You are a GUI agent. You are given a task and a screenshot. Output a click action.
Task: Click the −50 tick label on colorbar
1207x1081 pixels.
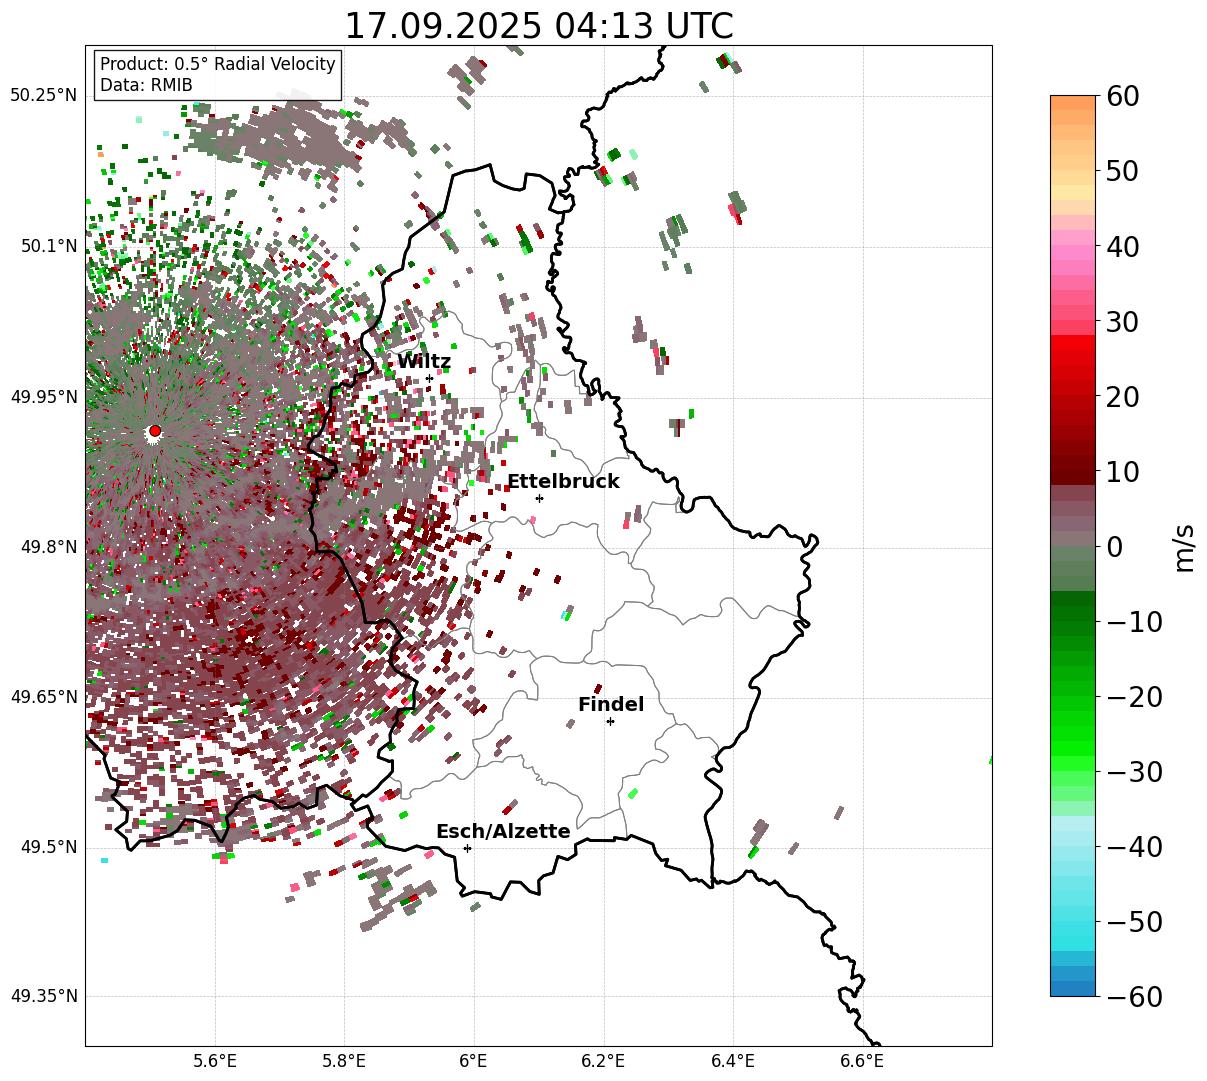[x=1134, y=922]
